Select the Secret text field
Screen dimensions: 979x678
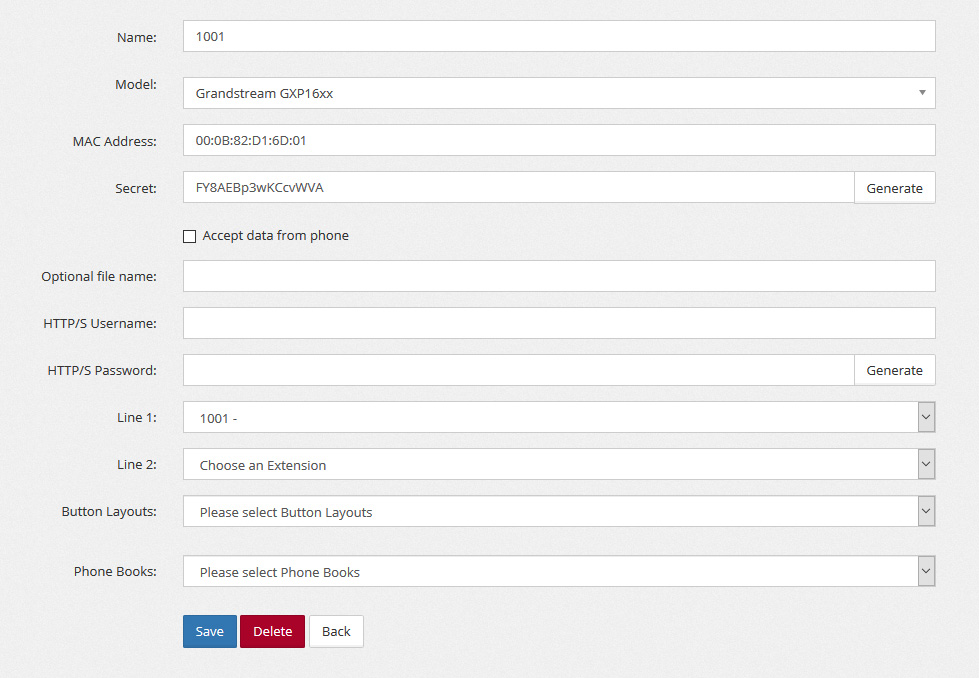[x=515, y=187]
